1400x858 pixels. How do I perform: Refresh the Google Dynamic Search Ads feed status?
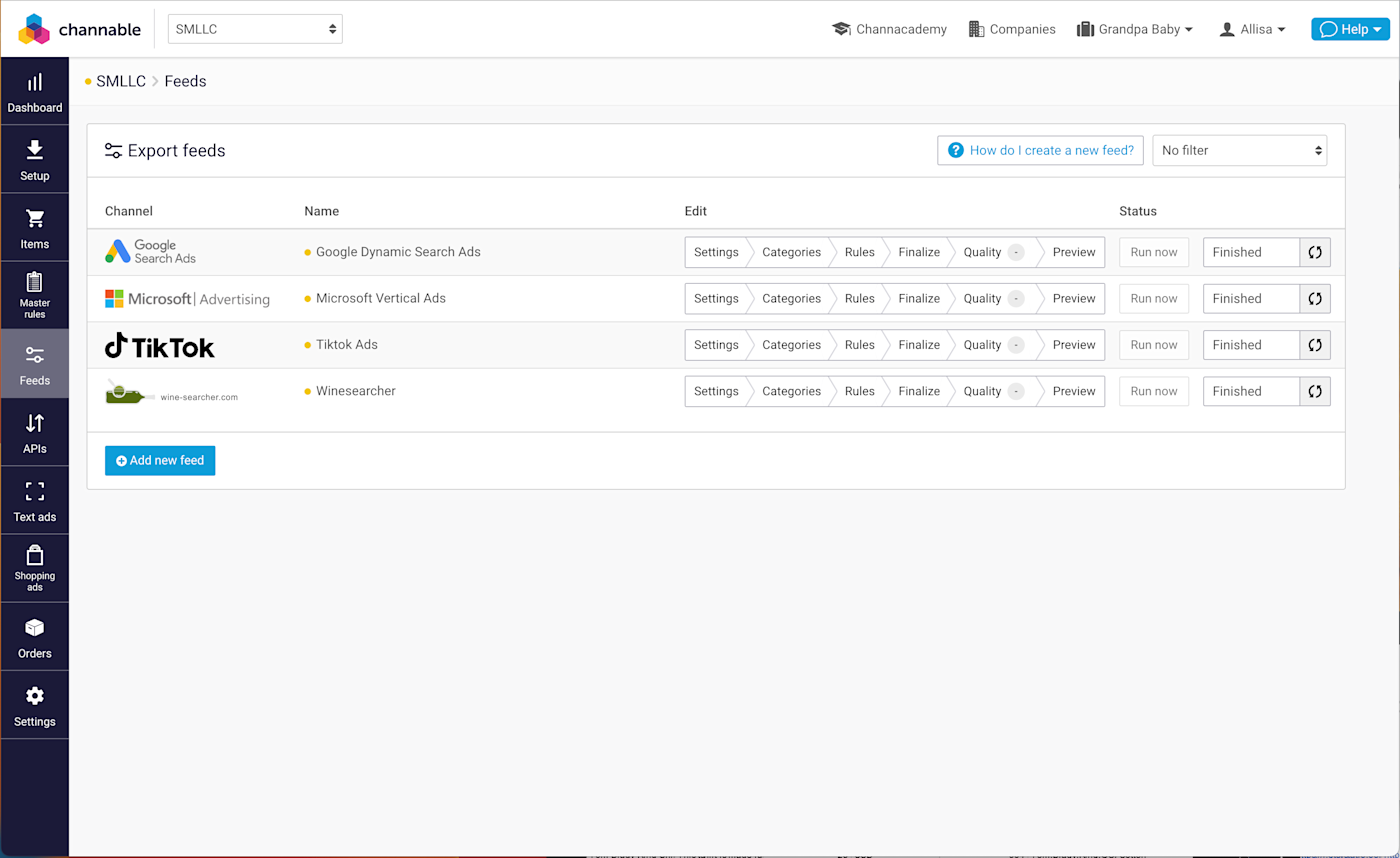pyautogui.click(x=1315, y=252)
